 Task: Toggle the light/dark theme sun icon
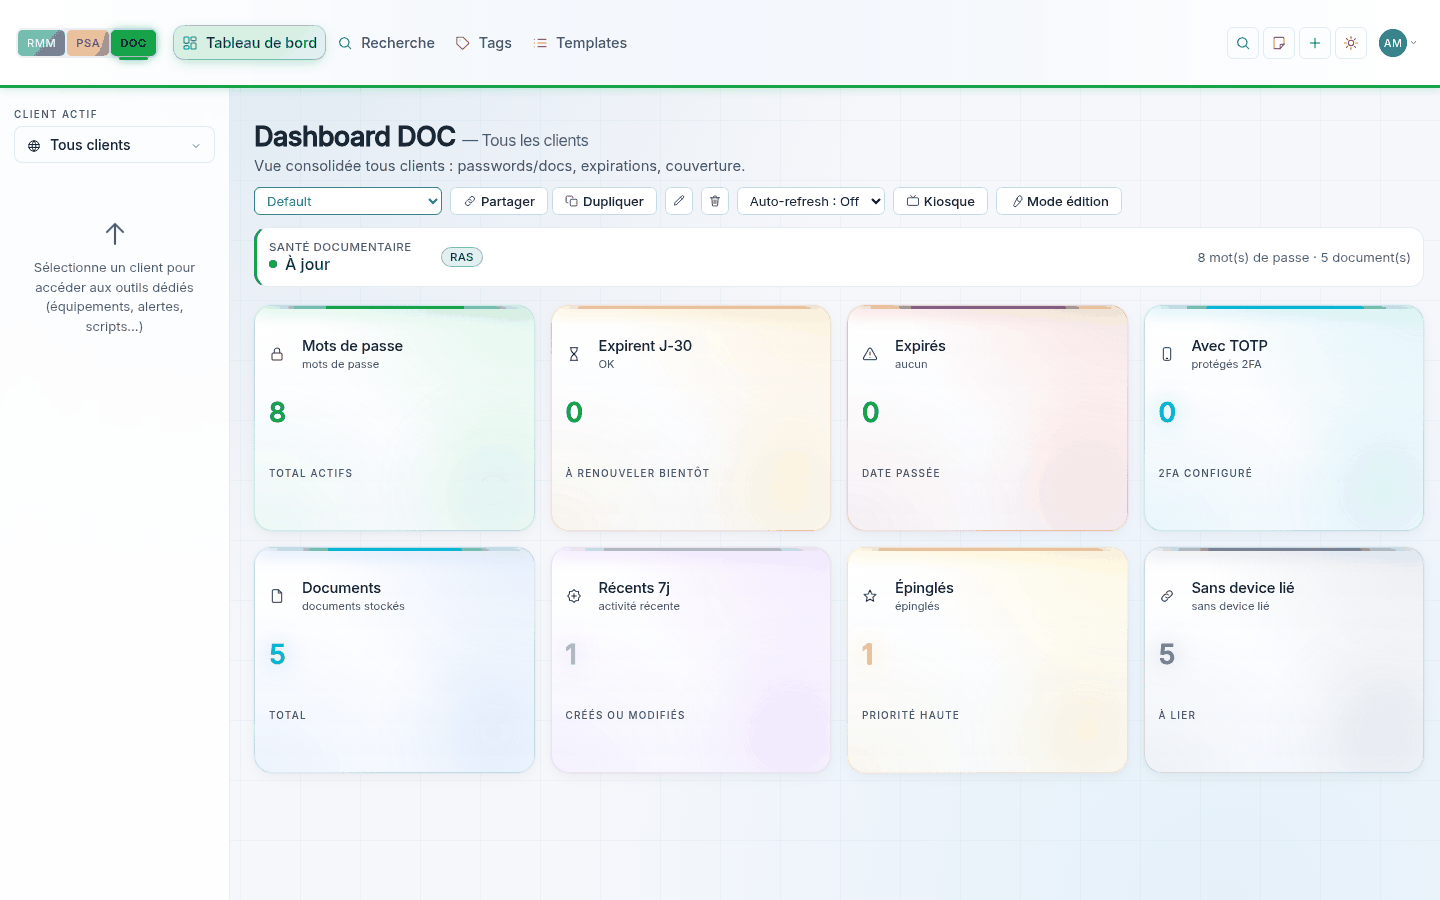click(x=1351, y=43)
